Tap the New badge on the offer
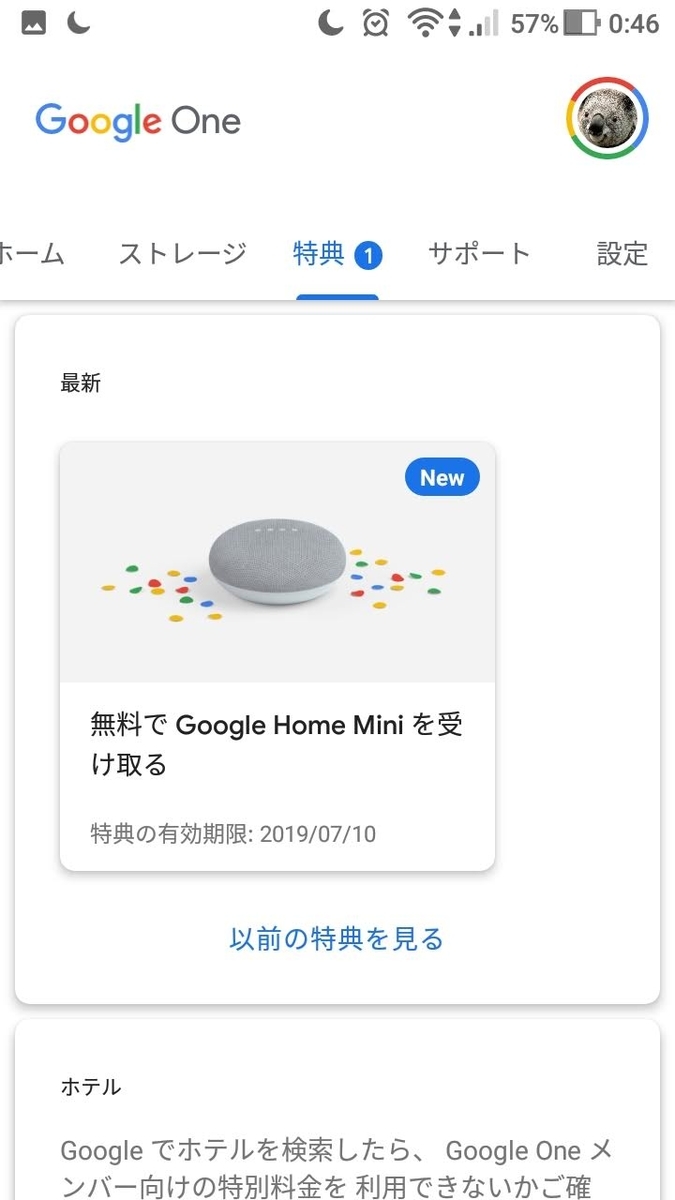Viewport: 675px width, 1200px height. tap(441, 477)
